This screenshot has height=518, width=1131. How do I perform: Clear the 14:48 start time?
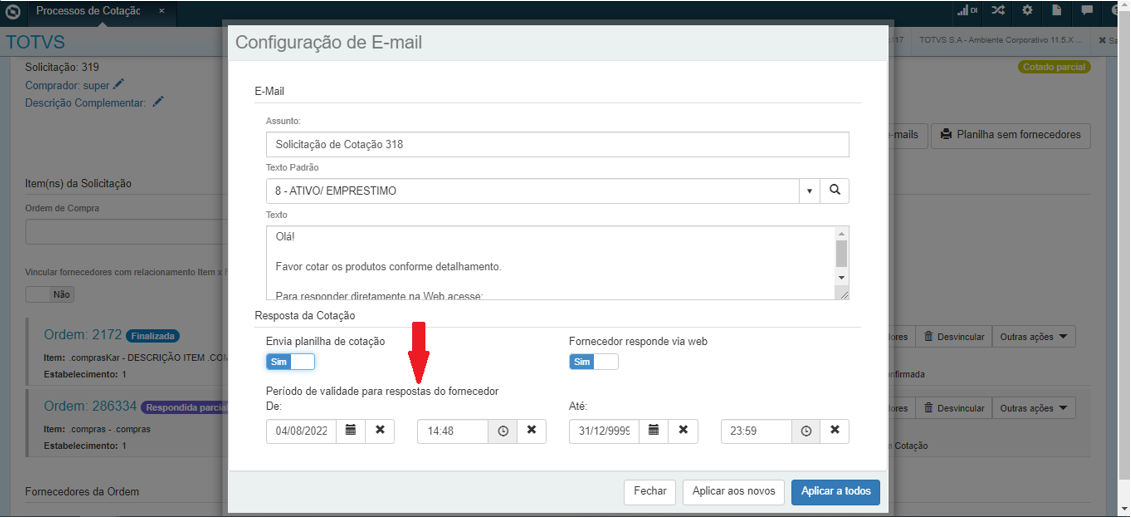tap(532, 430)
